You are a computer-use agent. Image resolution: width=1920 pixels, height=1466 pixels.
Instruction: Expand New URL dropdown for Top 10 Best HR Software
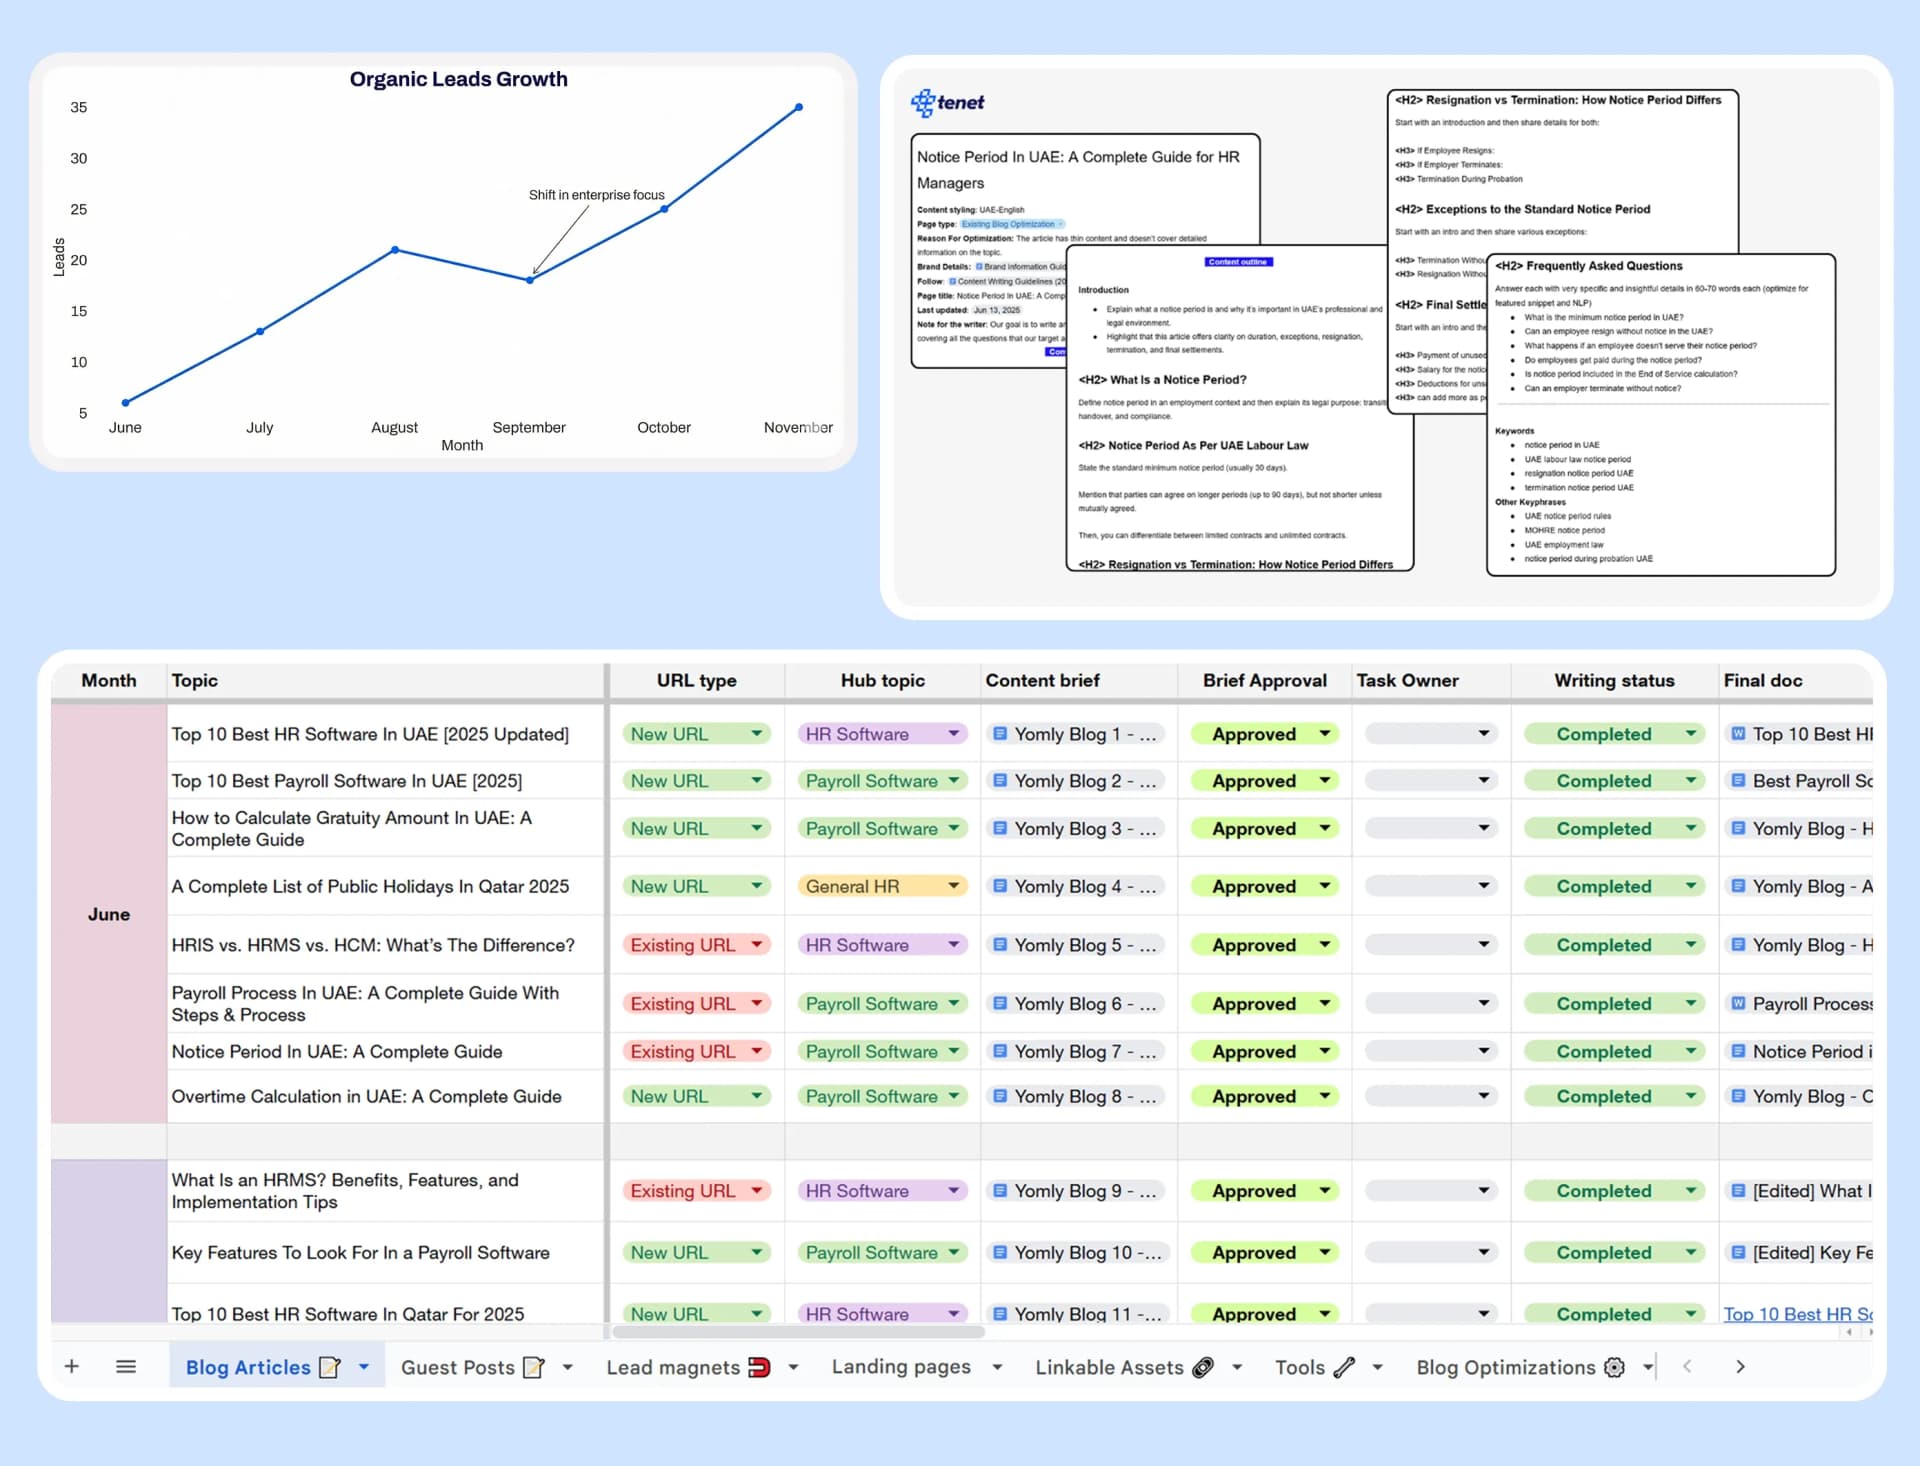point(757,733)
